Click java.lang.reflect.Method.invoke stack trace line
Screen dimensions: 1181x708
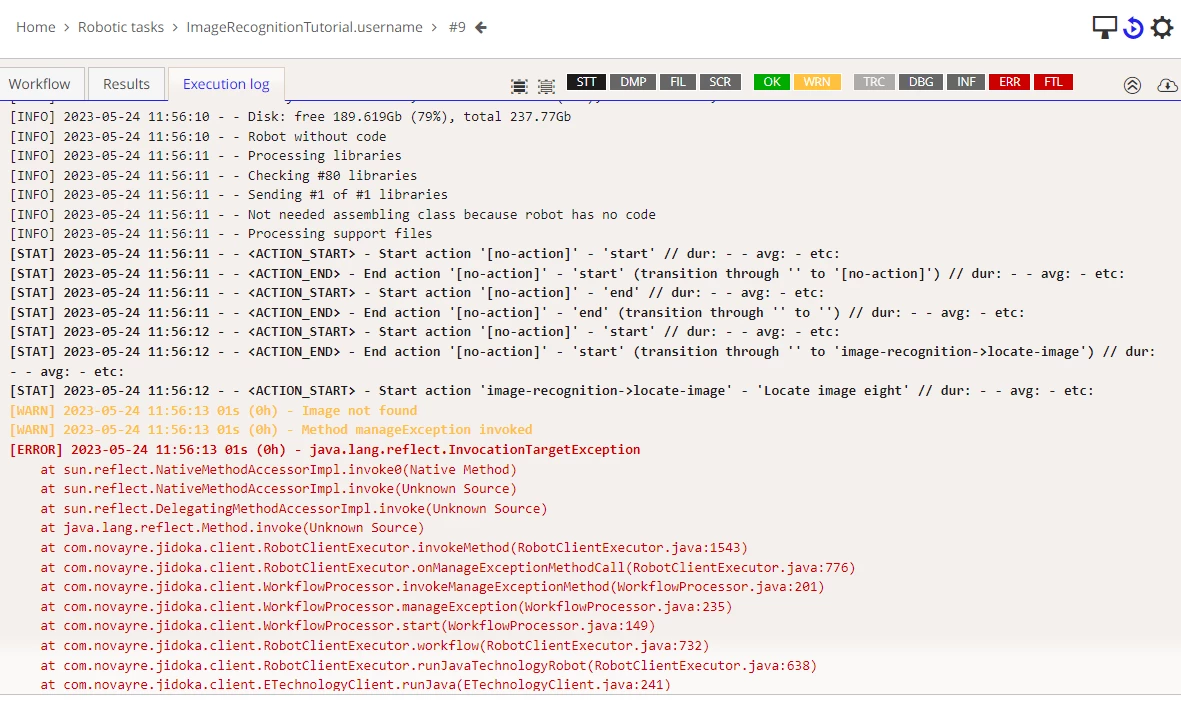point(232,528)
